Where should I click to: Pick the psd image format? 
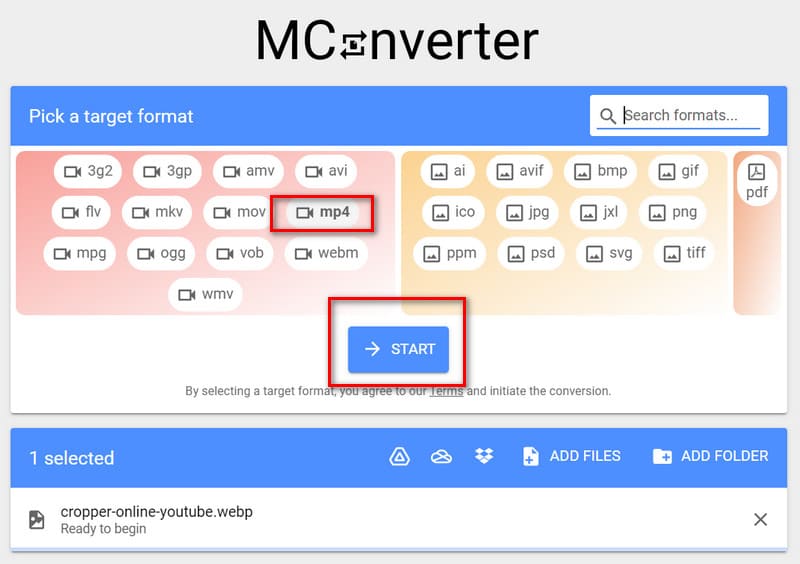click(531, 254)
